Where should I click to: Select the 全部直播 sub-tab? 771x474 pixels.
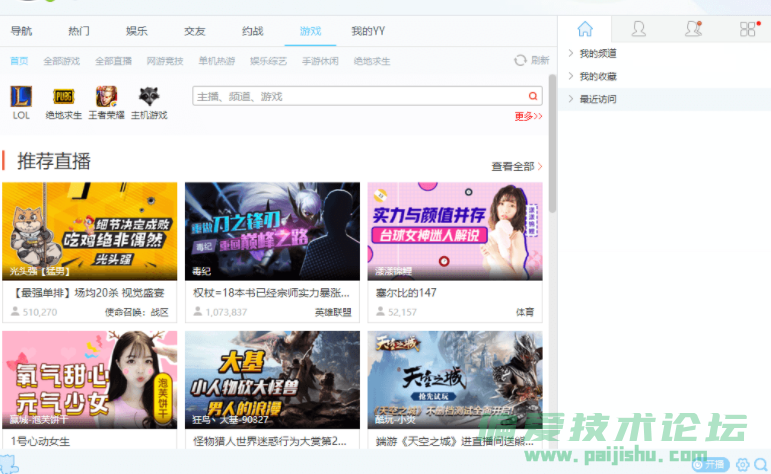113,61
